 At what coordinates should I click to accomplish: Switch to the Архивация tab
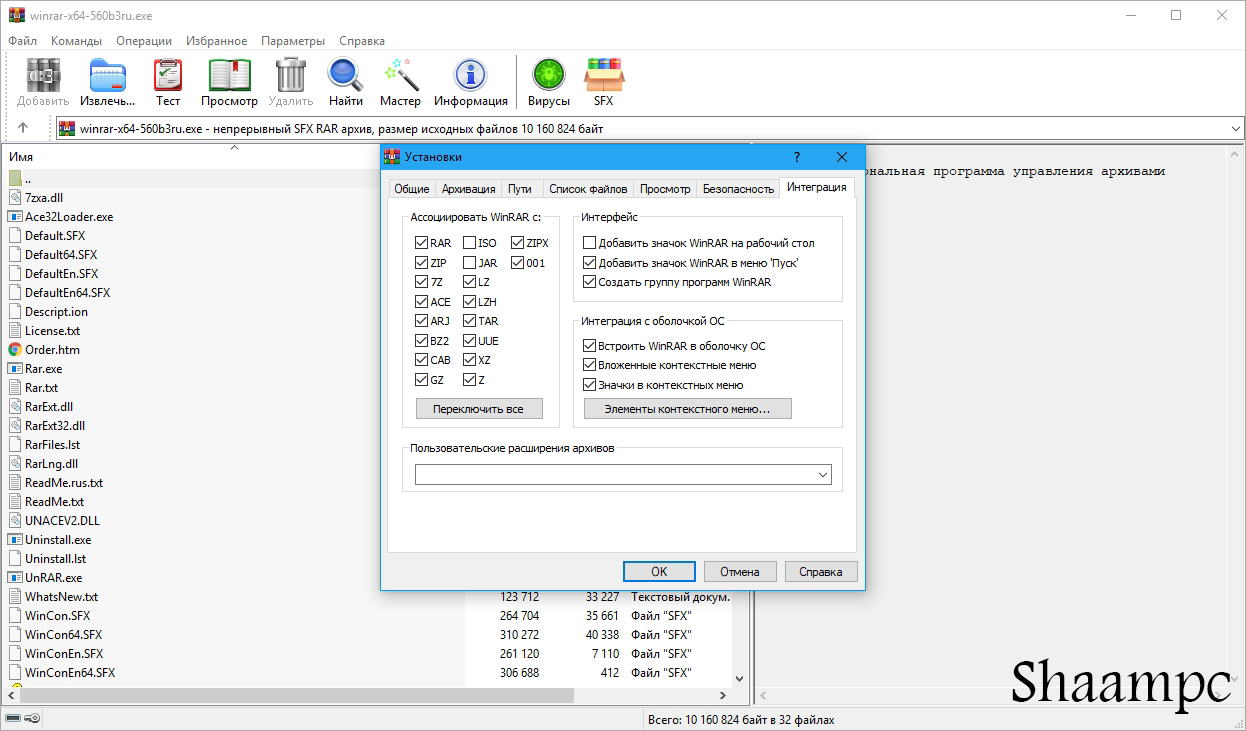tap(468, 187)
